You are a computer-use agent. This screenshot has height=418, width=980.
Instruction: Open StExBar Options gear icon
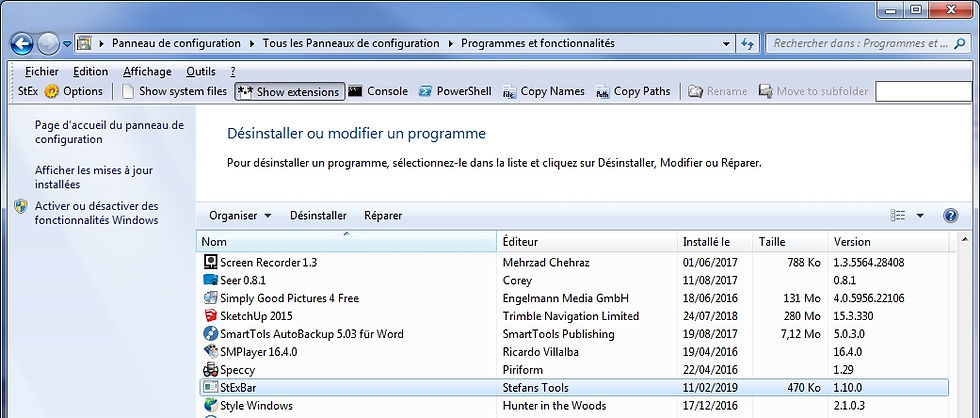point(51,91)
